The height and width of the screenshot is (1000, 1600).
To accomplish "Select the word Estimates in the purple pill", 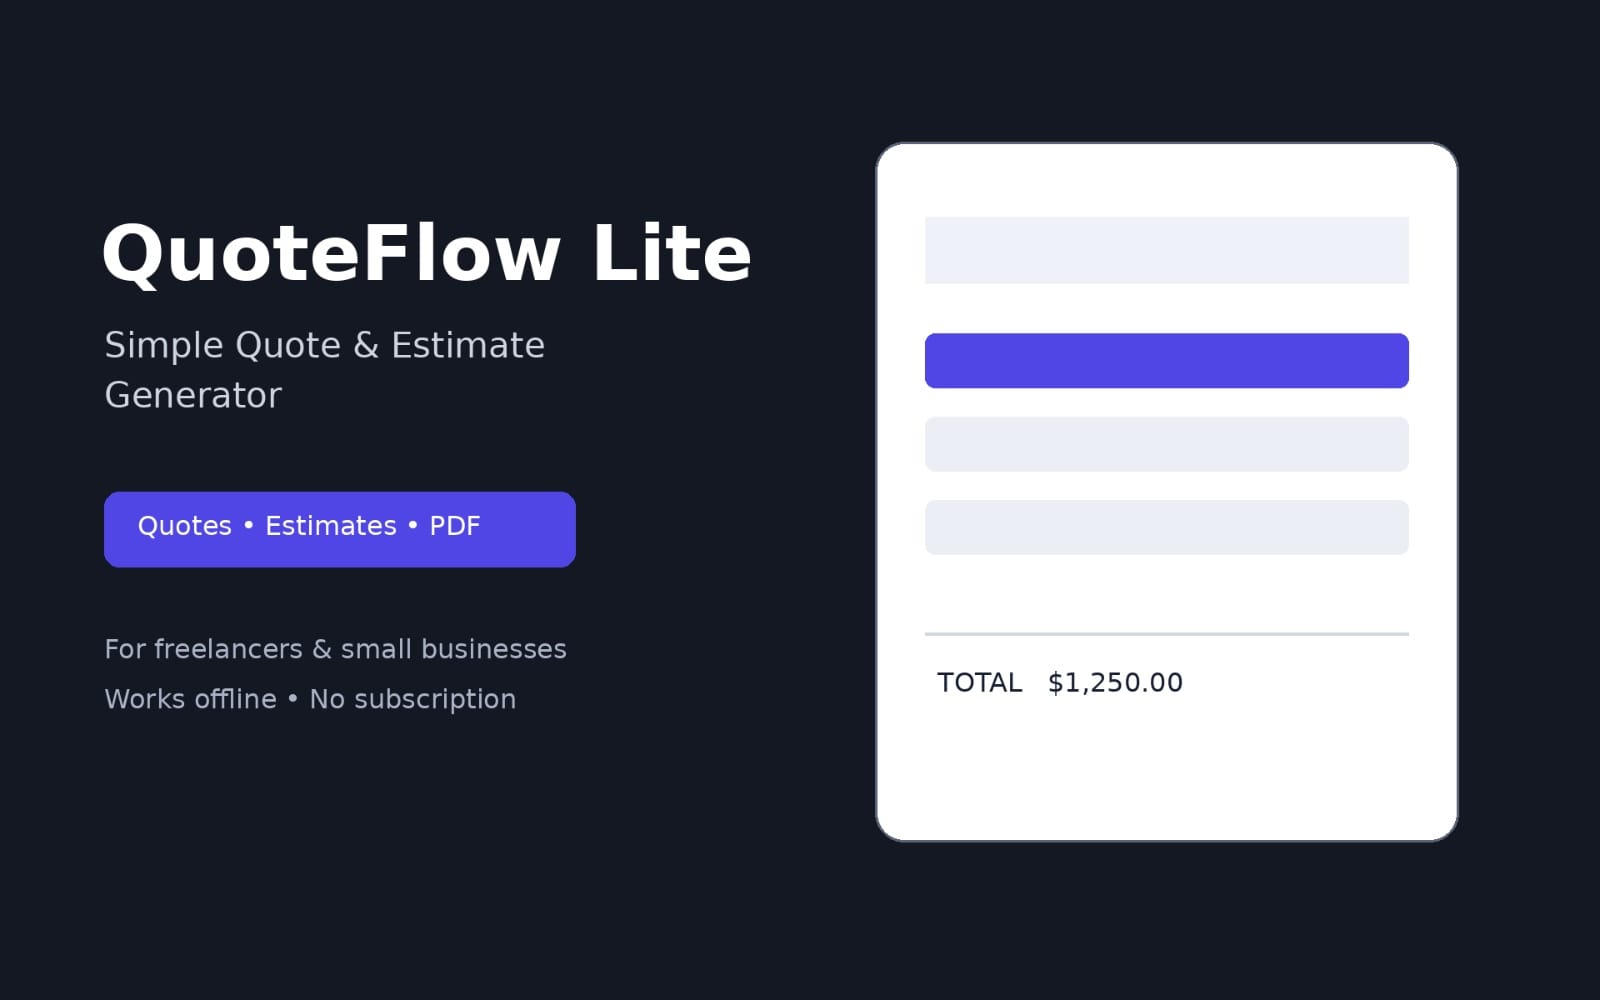I will pos(331,526).
